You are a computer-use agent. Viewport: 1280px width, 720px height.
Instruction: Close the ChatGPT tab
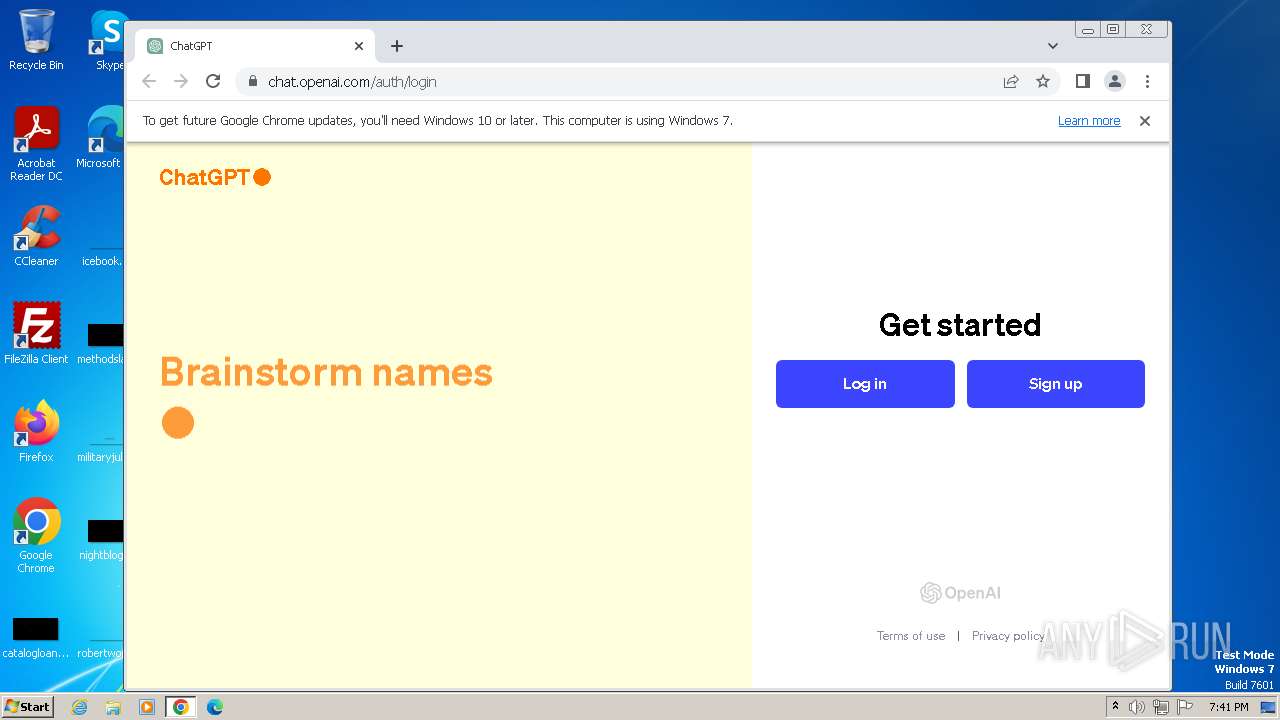pyautogui.click(x=359, y=46)
